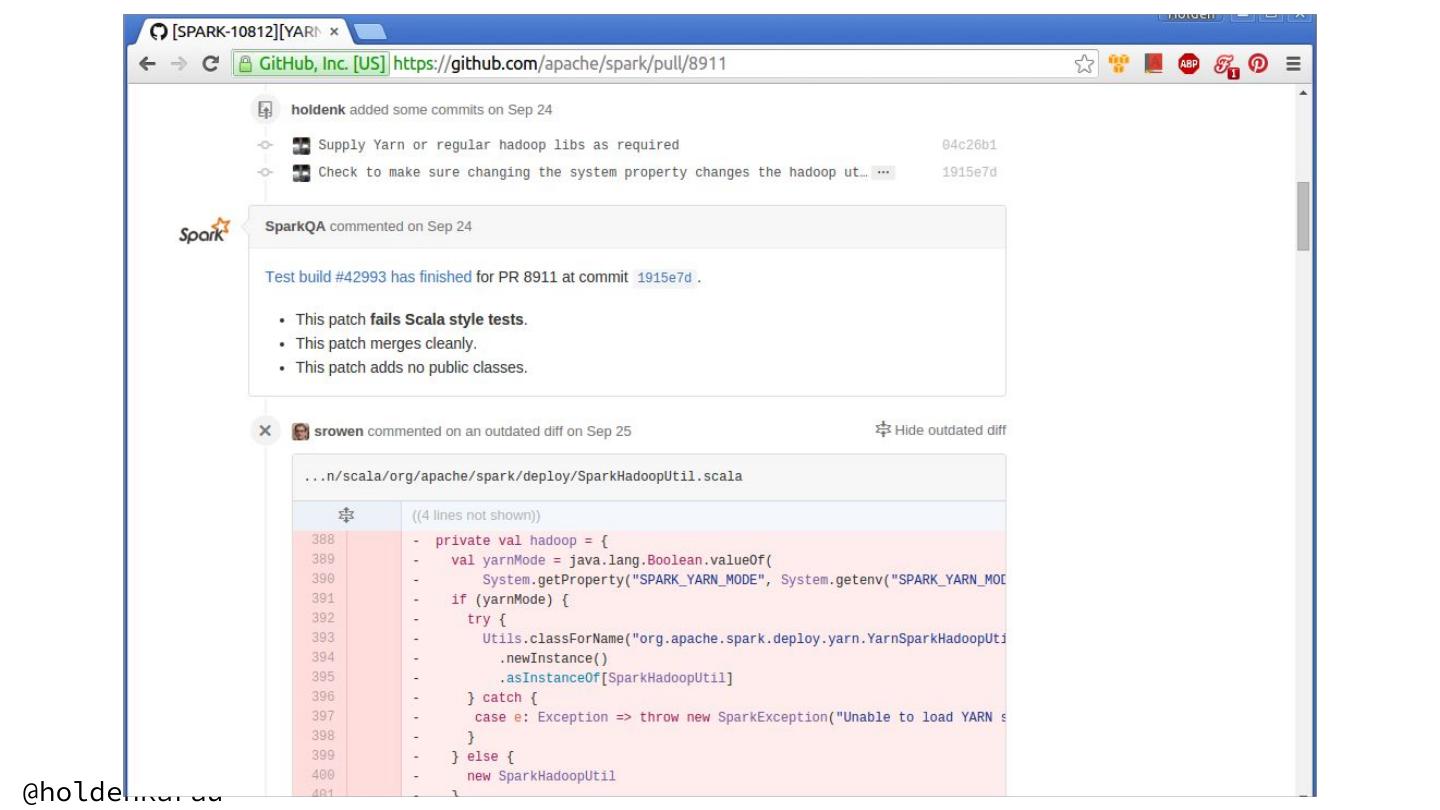Click the yellow boxes extension icon

click(1119, 64)
